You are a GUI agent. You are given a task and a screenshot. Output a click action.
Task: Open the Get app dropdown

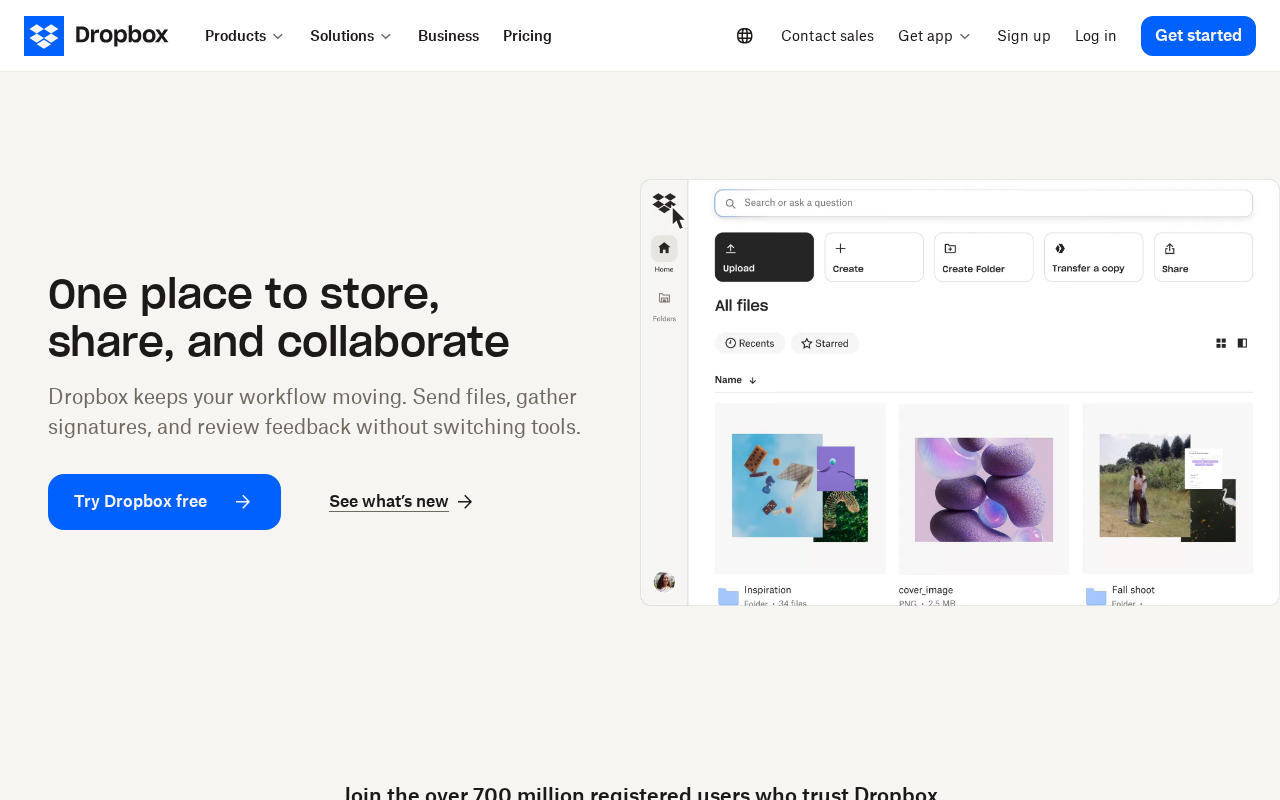[934, 36]
